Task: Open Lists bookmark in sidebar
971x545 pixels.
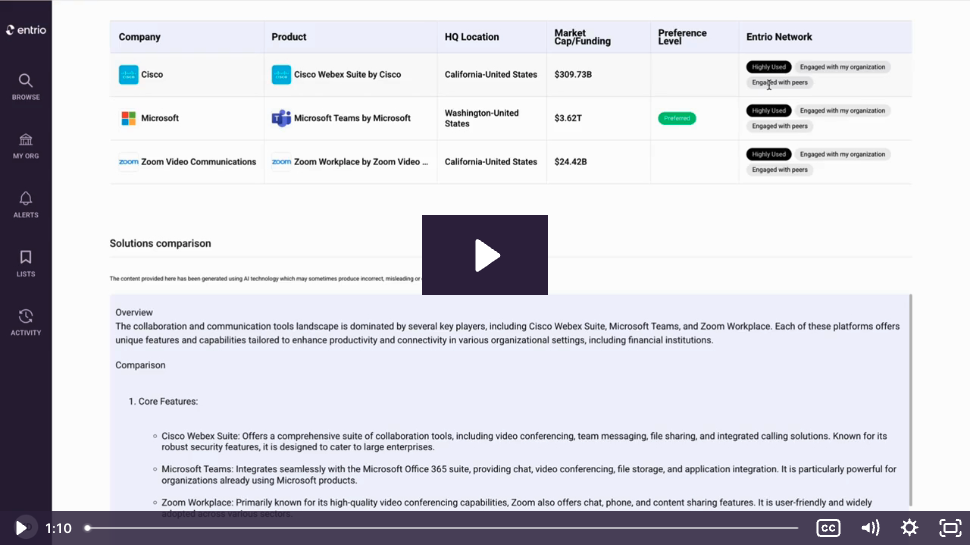Action: [x=25, y=263]
